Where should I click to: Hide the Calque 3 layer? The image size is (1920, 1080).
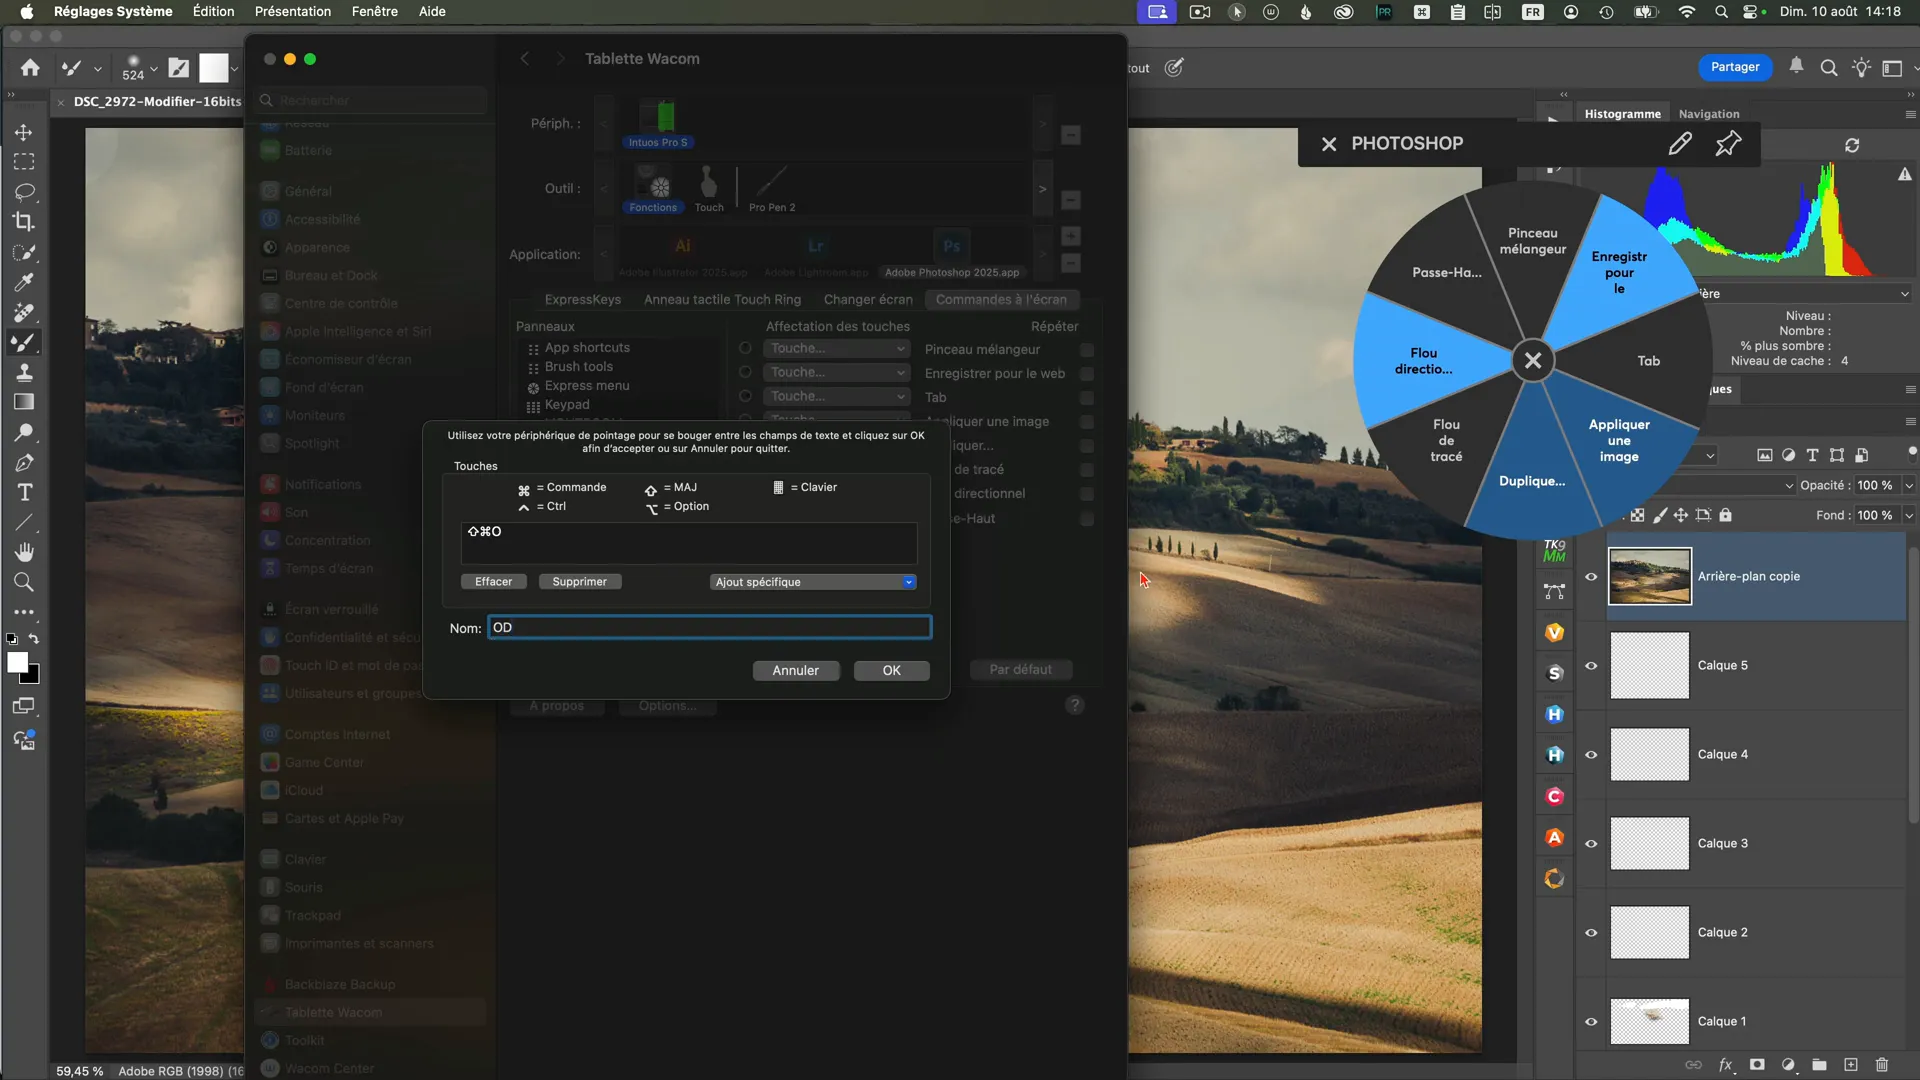[x=1591, y=843]
